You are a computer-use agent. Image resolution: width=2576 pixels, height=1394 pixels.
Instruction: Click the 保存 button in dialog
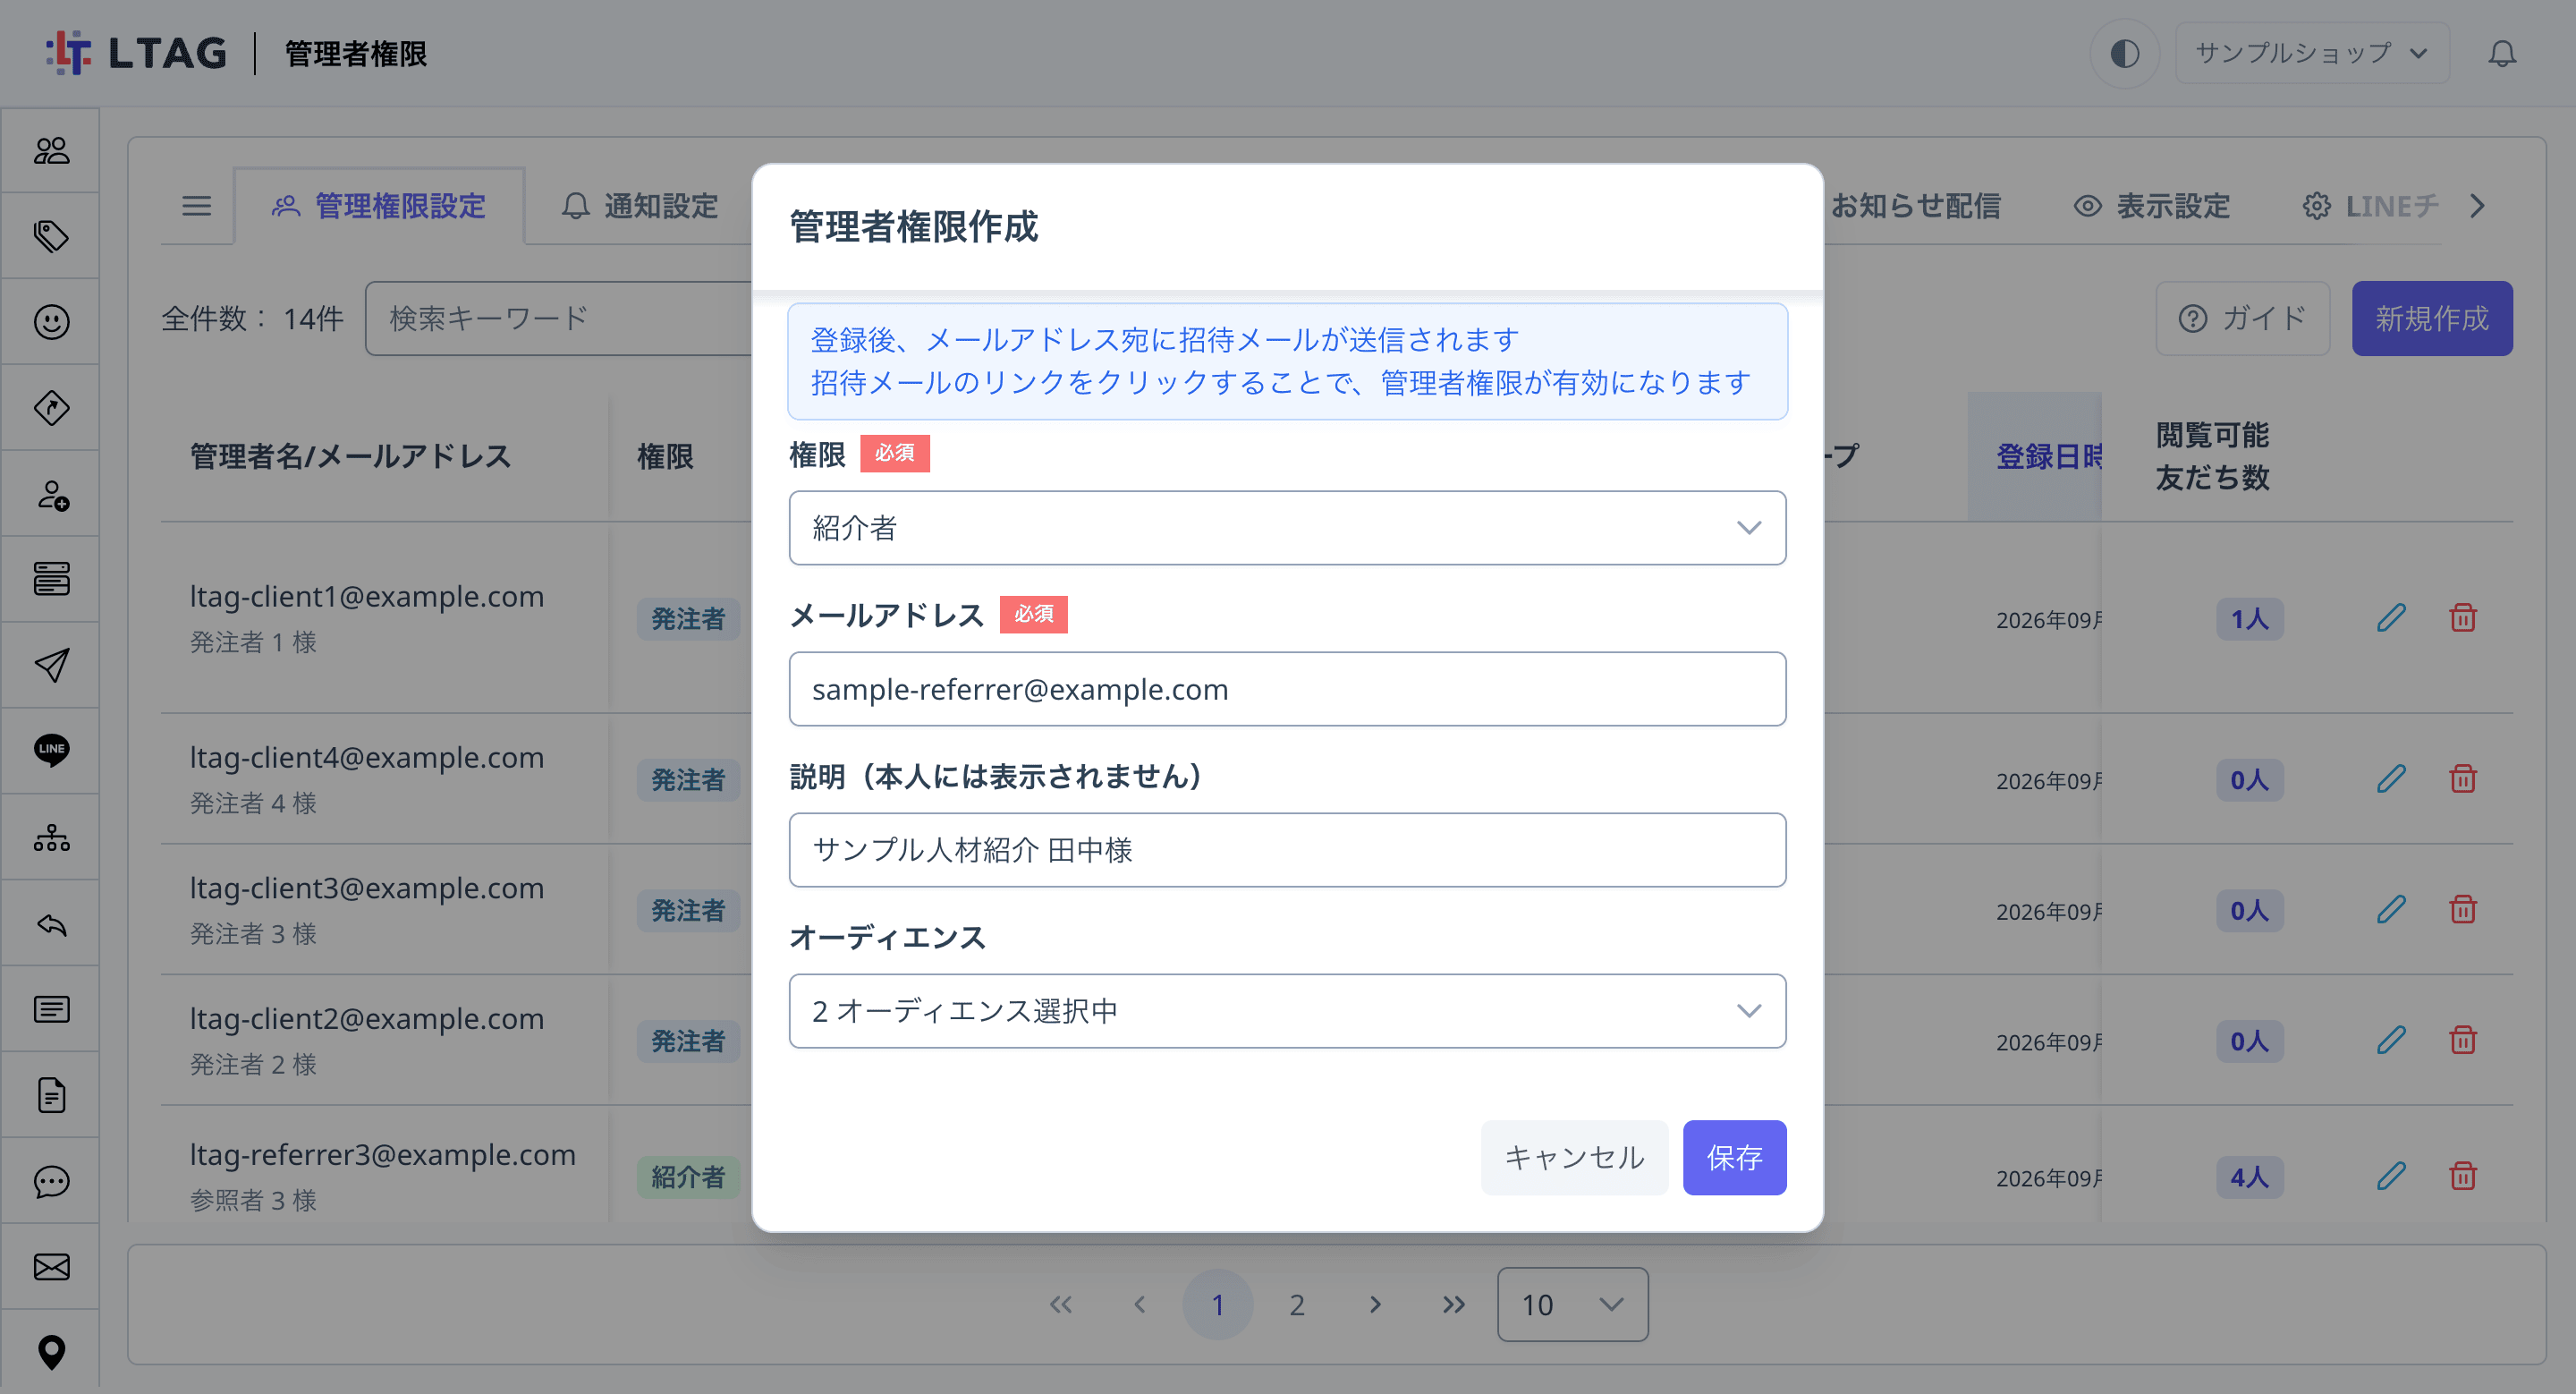click(1734, 1157)
